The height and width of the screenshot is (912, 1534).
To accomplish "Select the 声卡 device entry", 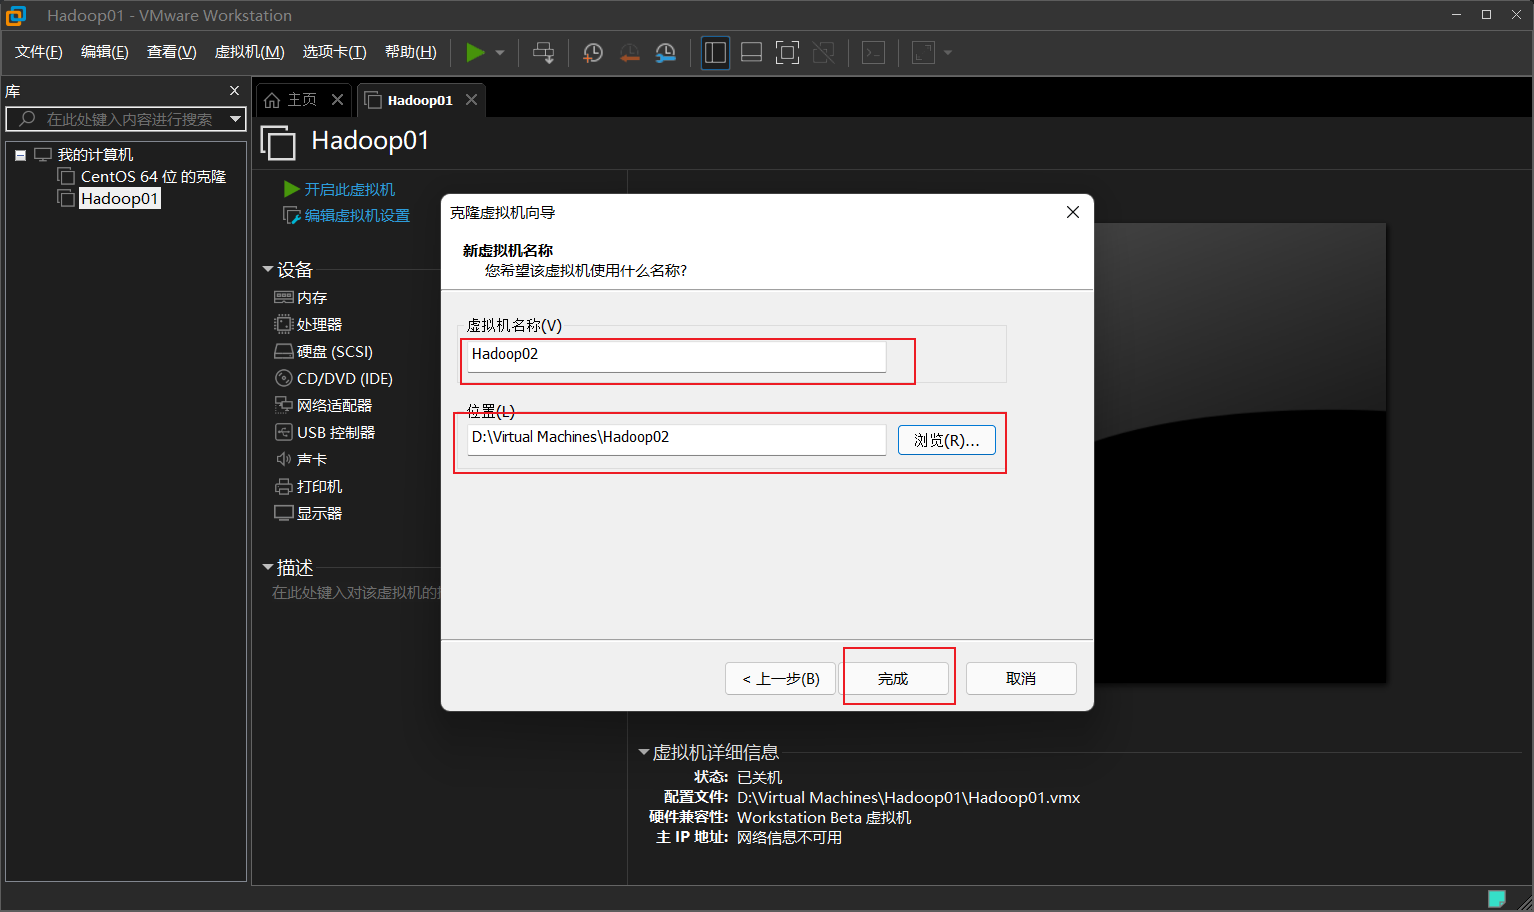I will click(x=301, y=460).
